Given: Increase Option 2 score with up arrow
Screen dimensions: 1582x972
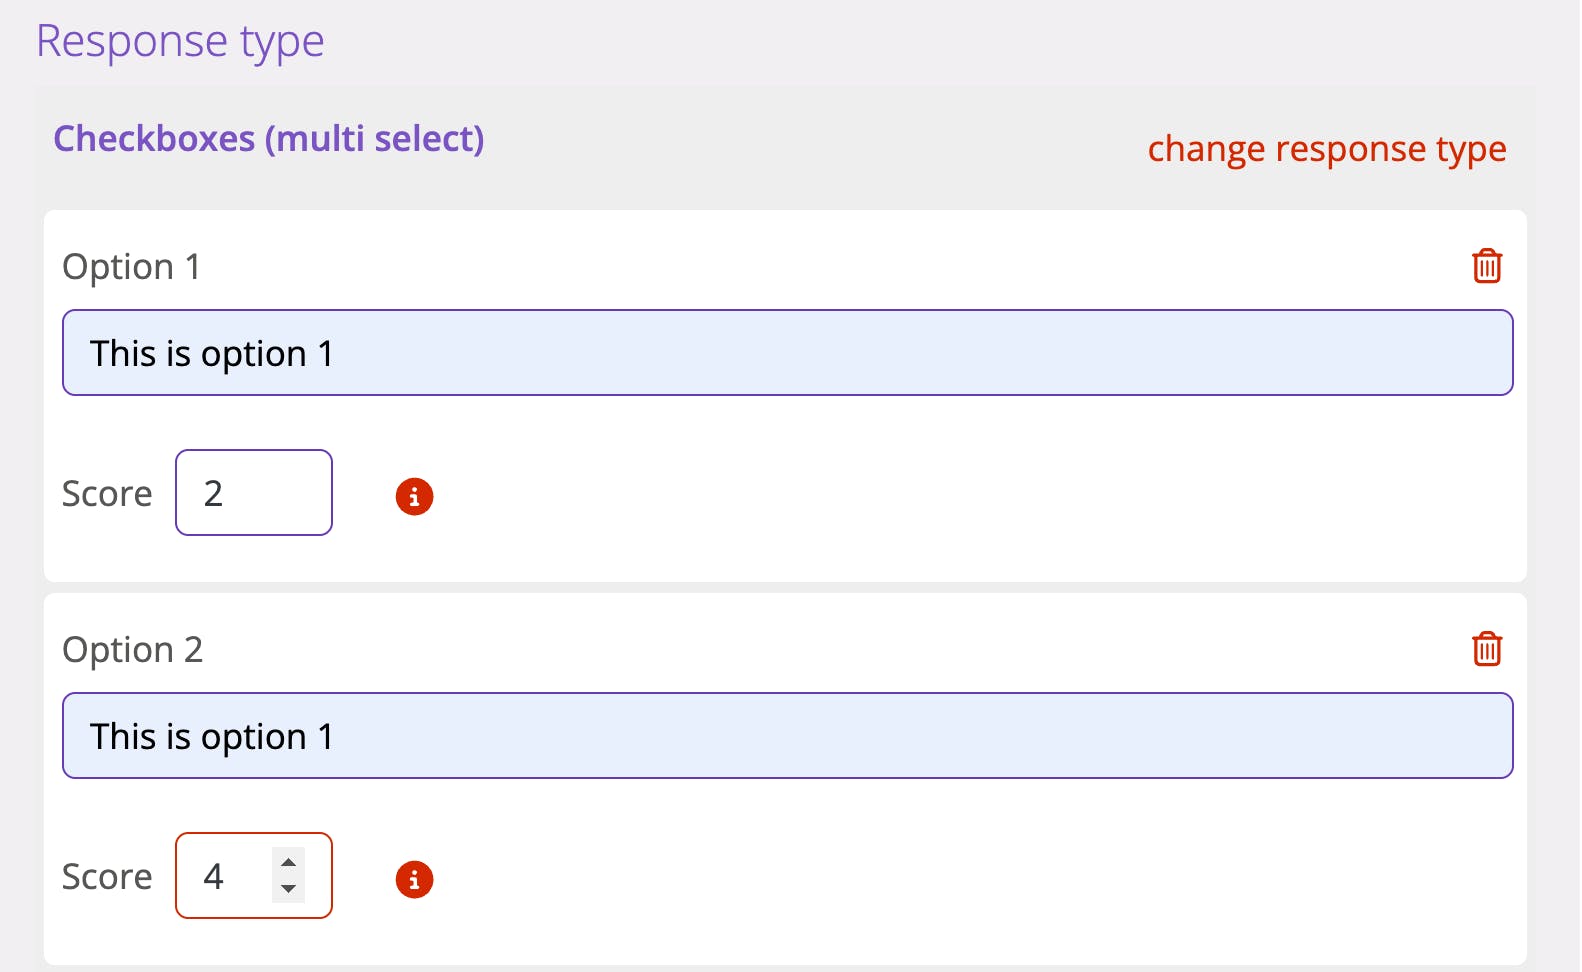Looking at the screenshot, I should [x=288, y=862].
